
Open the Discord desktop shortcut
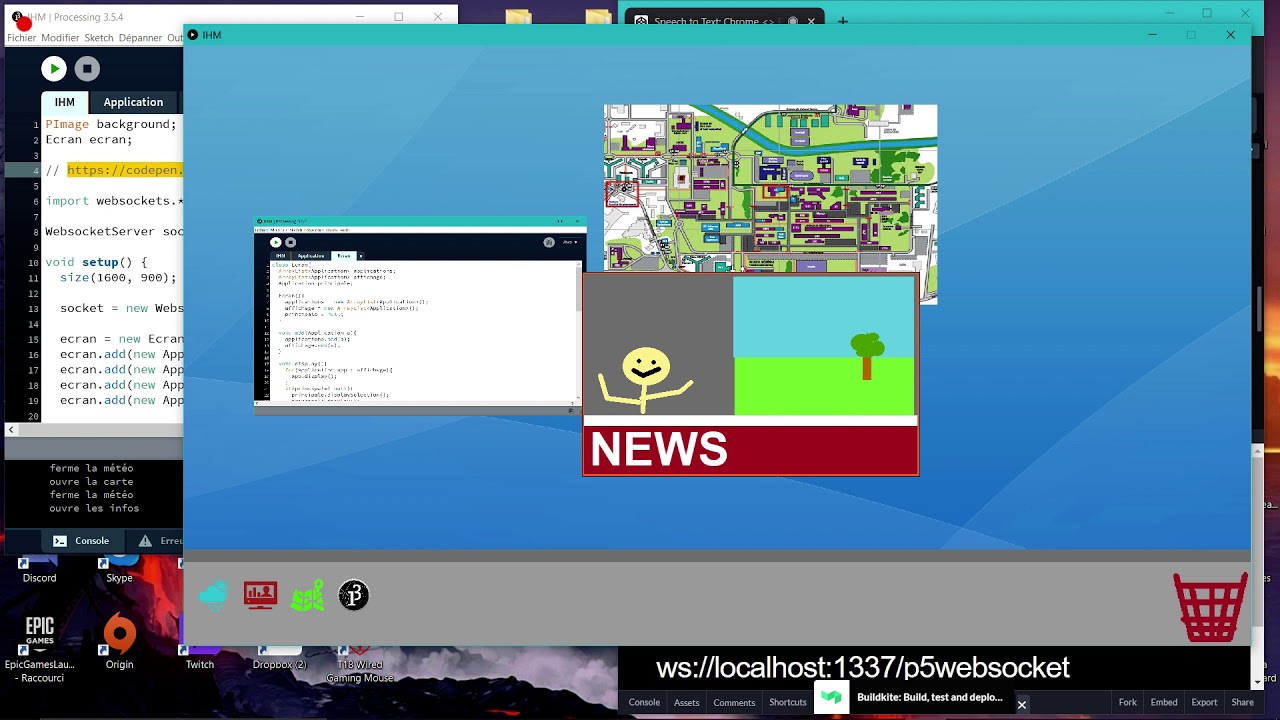point(40,570)
